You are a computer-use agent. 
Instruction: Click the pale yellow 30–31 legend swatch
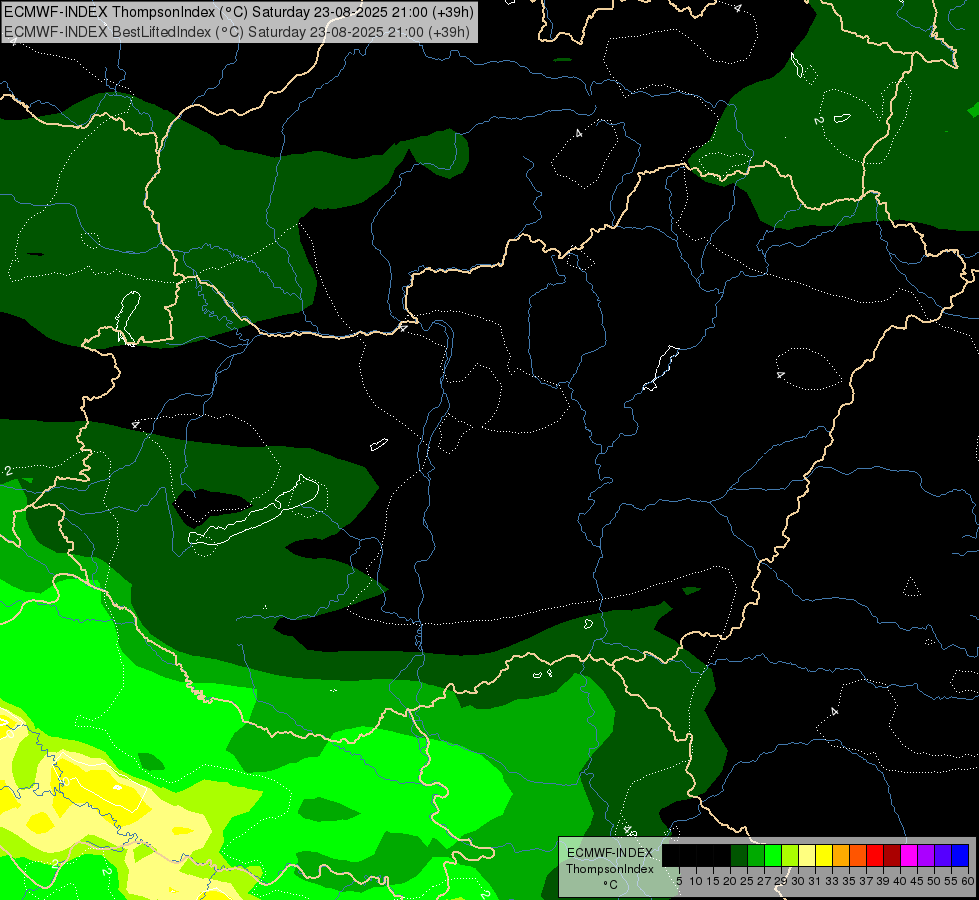pos(807,855)
